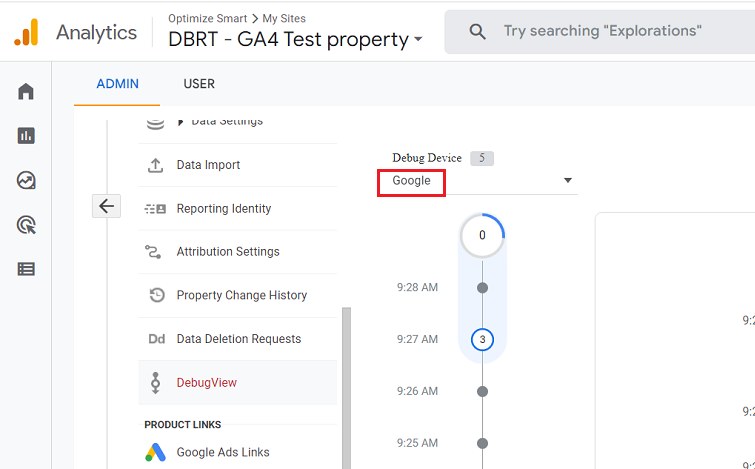
Task: Click the back arrow button
Action: 106,206
